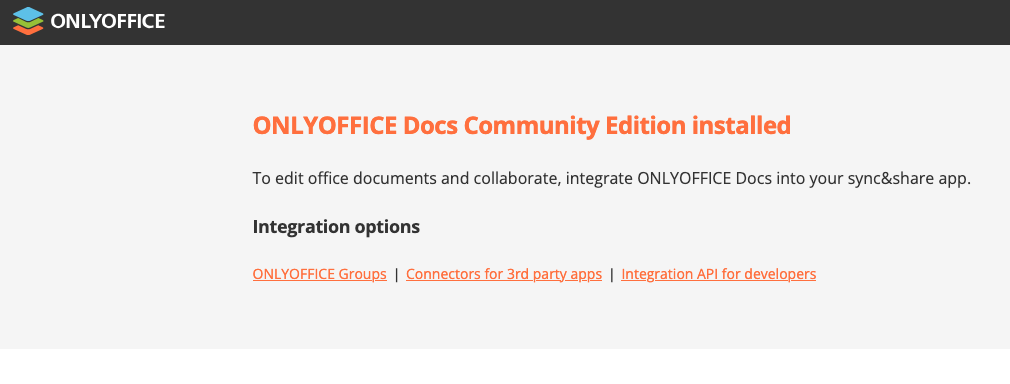Select the orange "Docs Community Edition installed" heading
The image size is (1010, 384).
[x=521, y=126]
